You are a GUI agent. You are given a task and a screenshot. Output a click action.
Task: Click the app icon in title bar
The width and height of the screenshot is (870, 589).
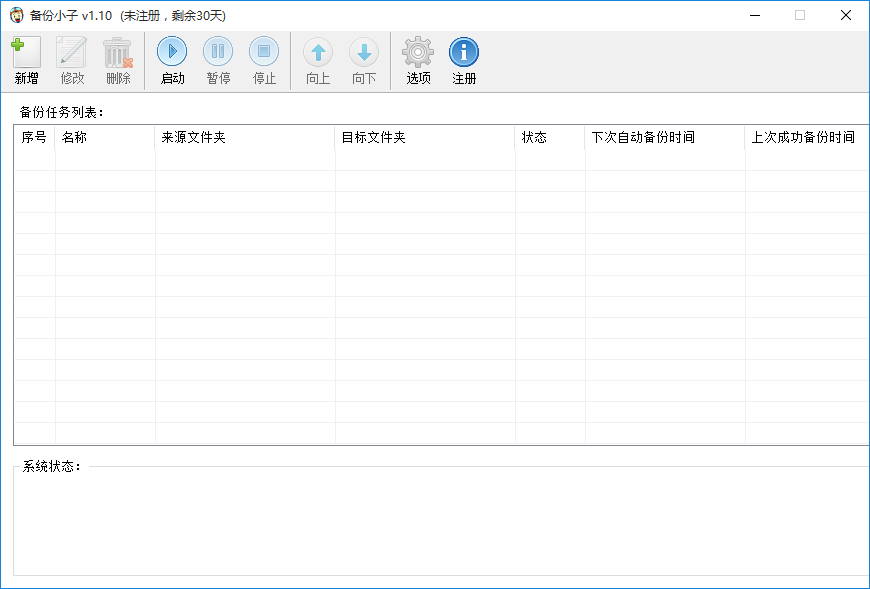(x=17, y=15)
